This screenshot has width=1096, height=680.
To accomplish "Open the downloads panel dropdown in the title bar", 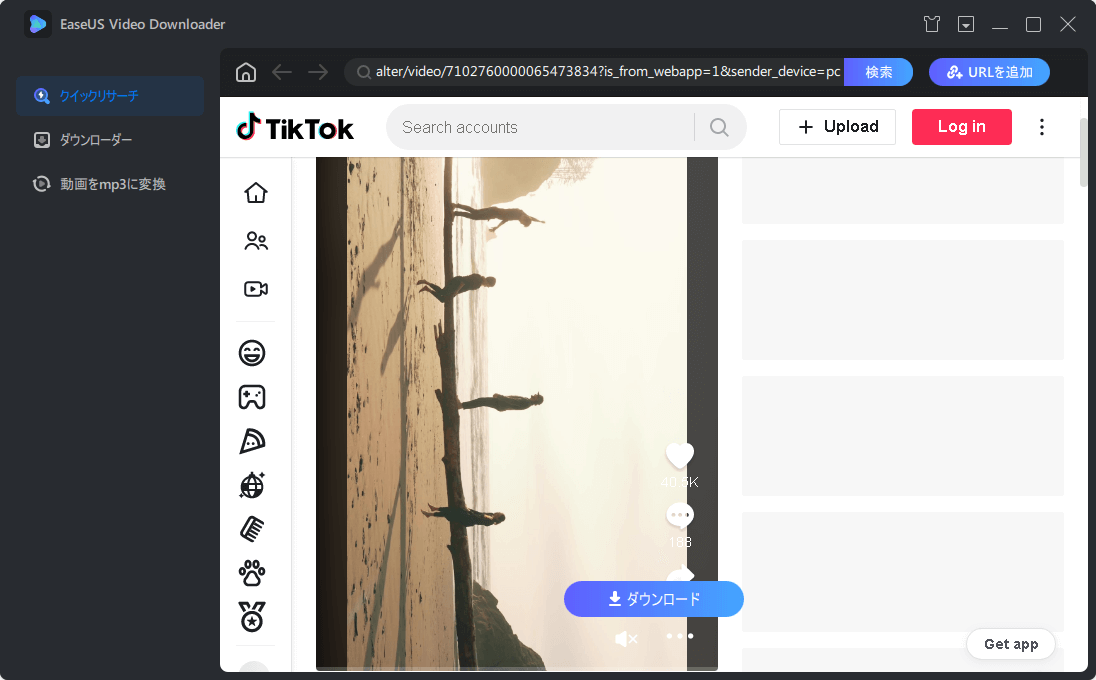I will tap(966, 23).
